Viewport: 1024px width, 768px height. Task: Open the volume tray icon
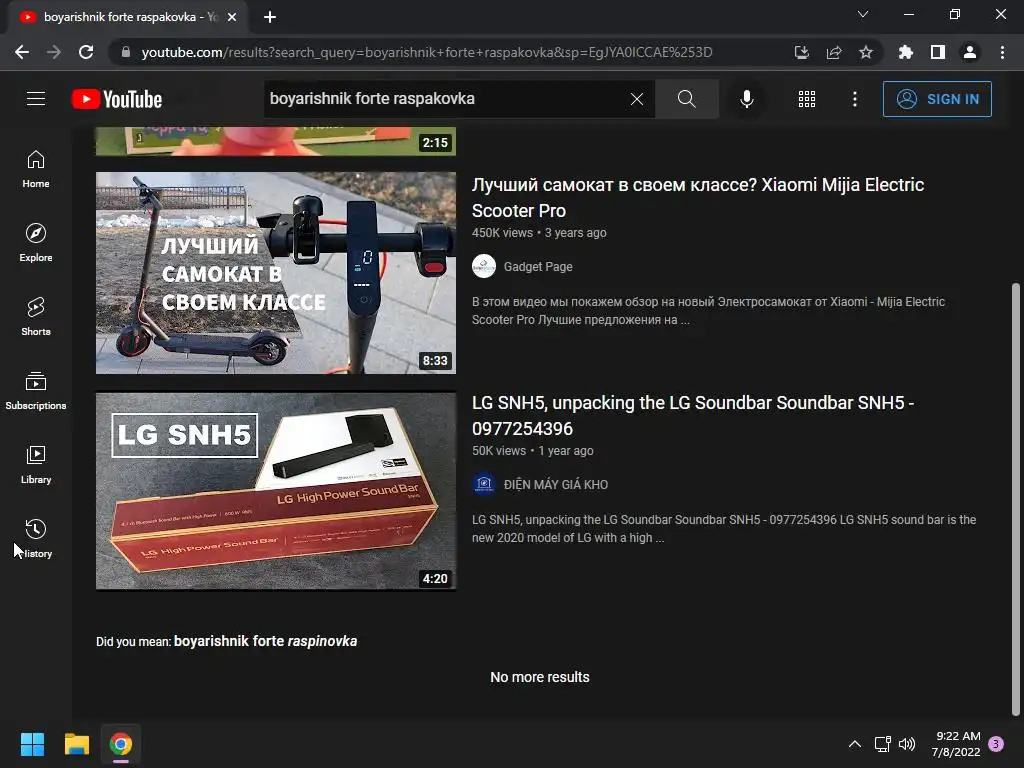pyautogui.click(x=907, y=744)
